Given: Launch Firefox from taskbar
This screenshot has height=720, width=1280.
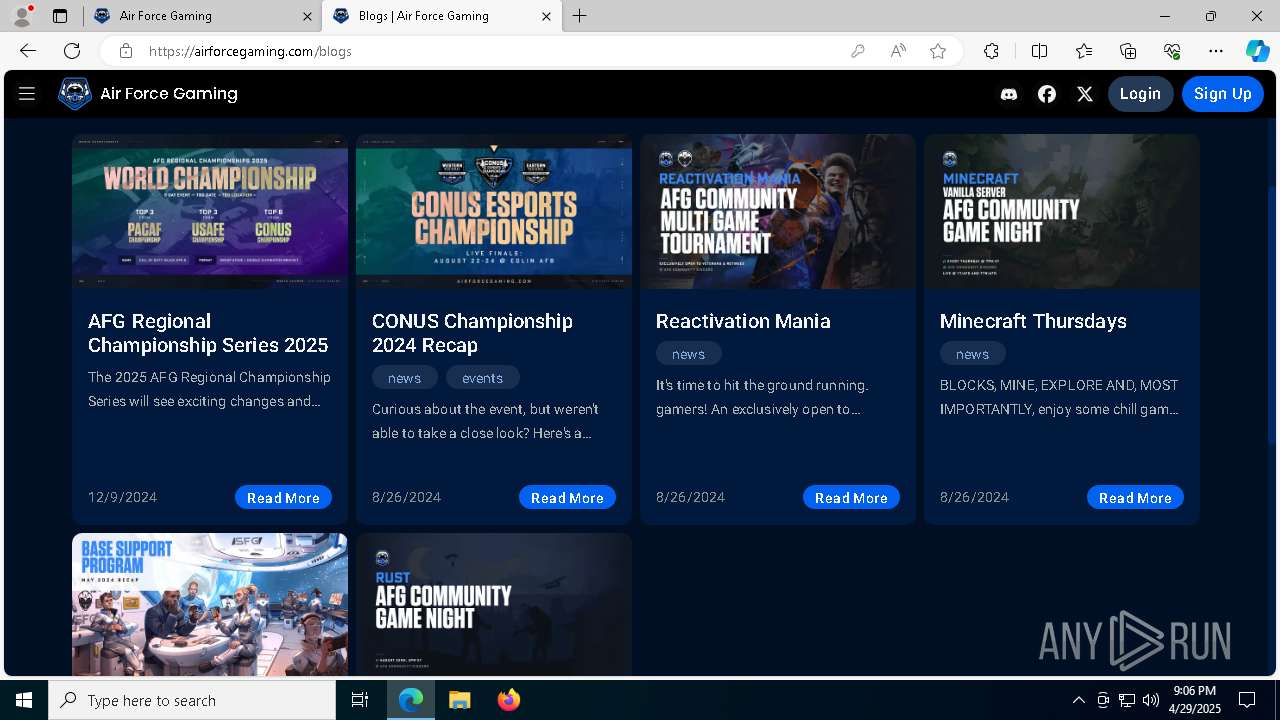Looking at the screenshot, I should (x=508, y=700).
